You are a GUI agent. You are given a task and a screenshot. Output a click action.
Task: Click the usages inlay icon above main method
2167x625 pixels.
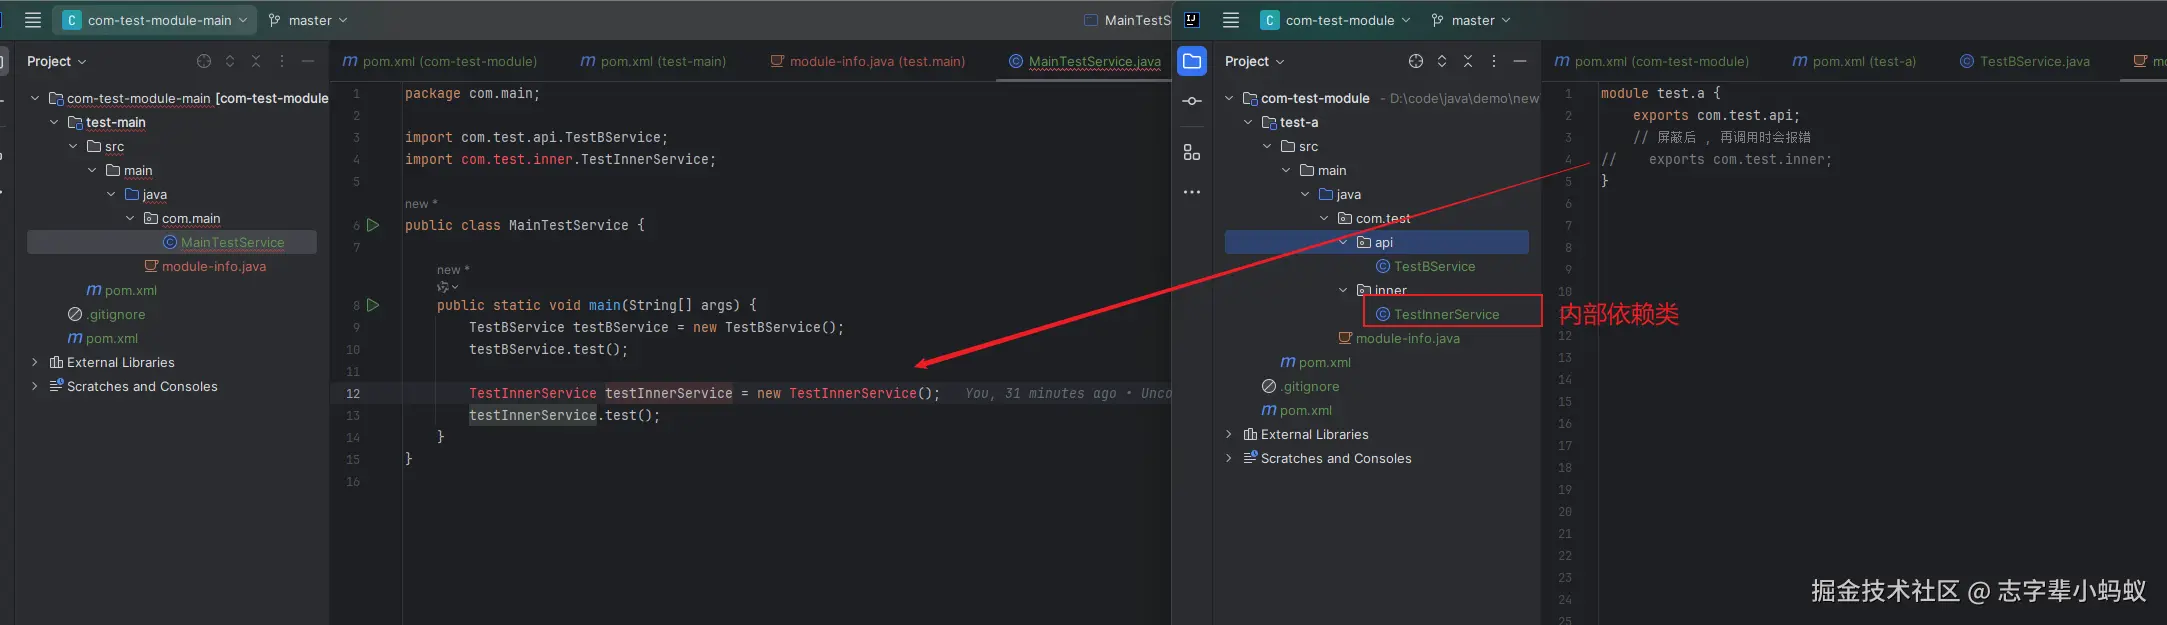(x=447, y=287)
